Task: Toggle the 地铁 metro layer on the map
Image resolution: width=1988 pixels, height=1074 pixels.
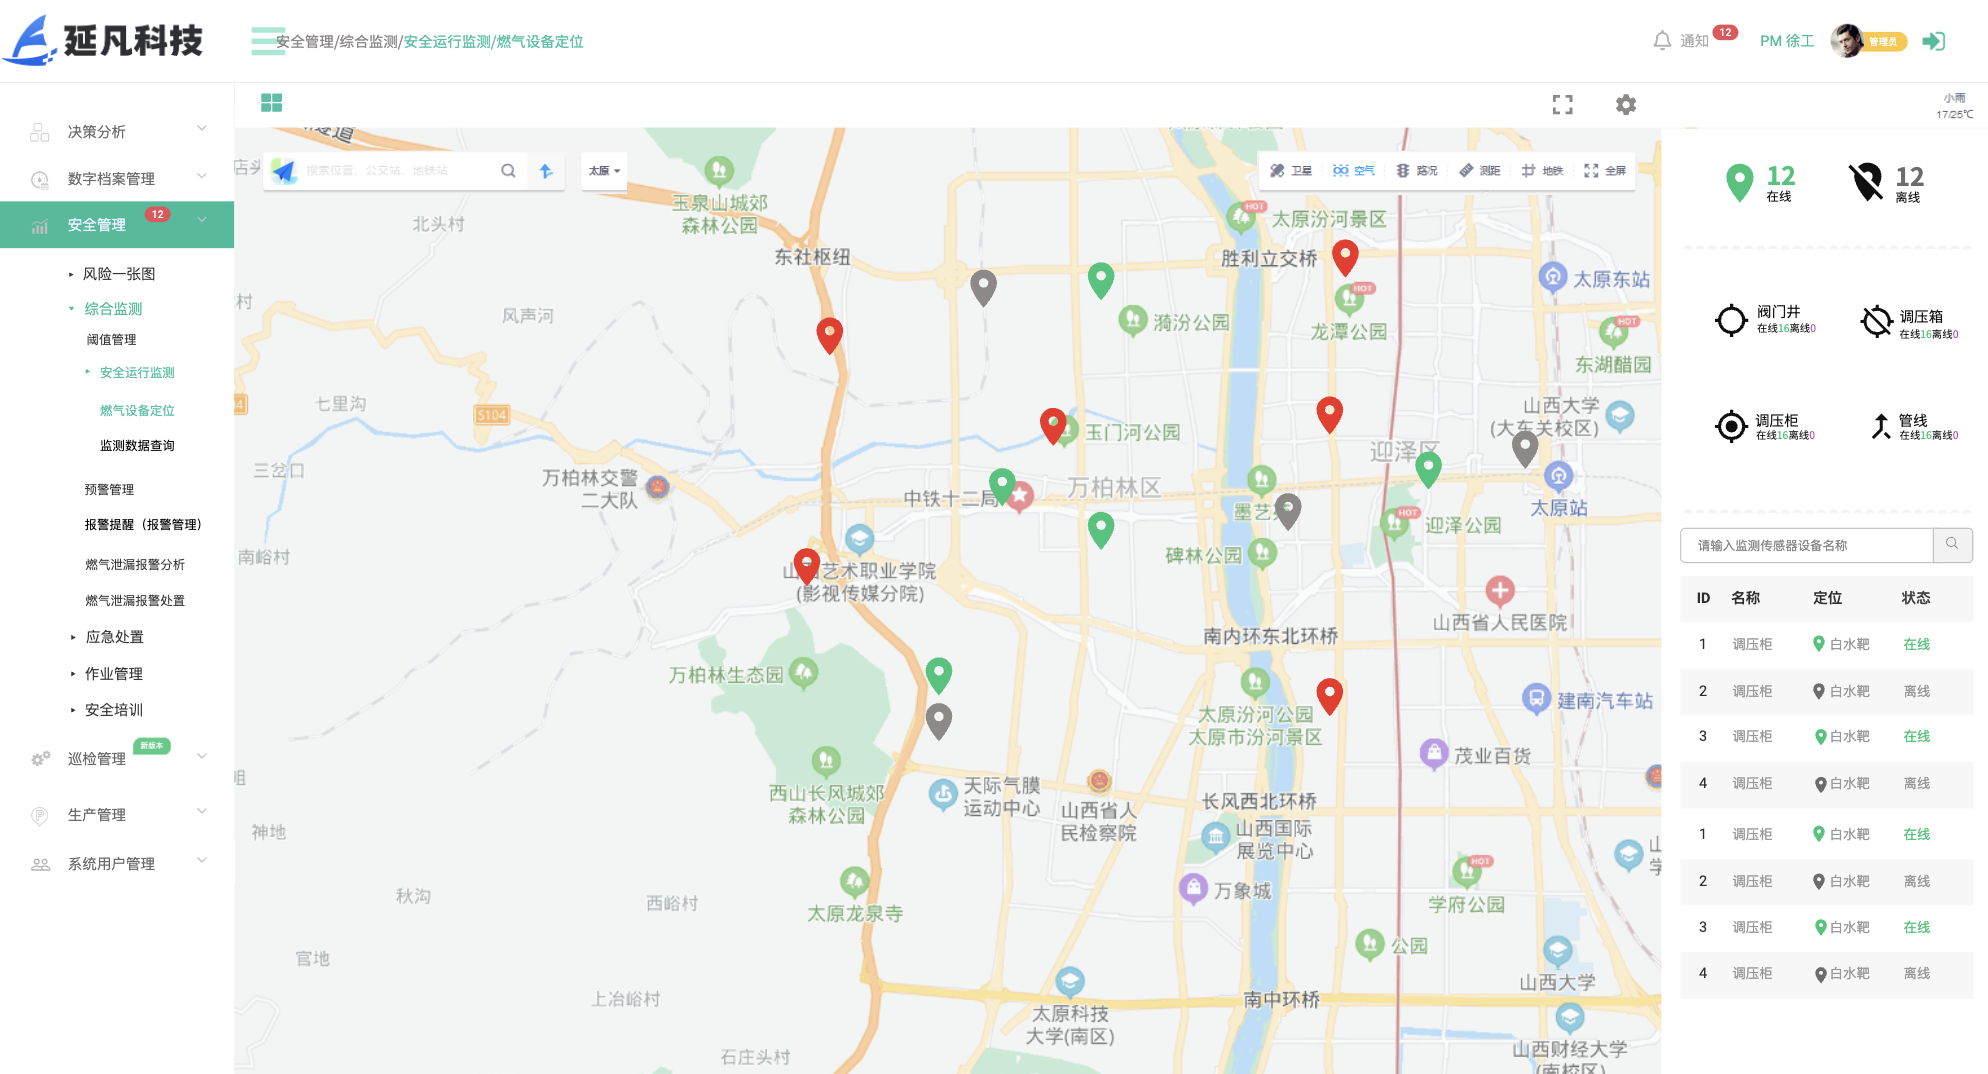Action: tap(1543, 170)
